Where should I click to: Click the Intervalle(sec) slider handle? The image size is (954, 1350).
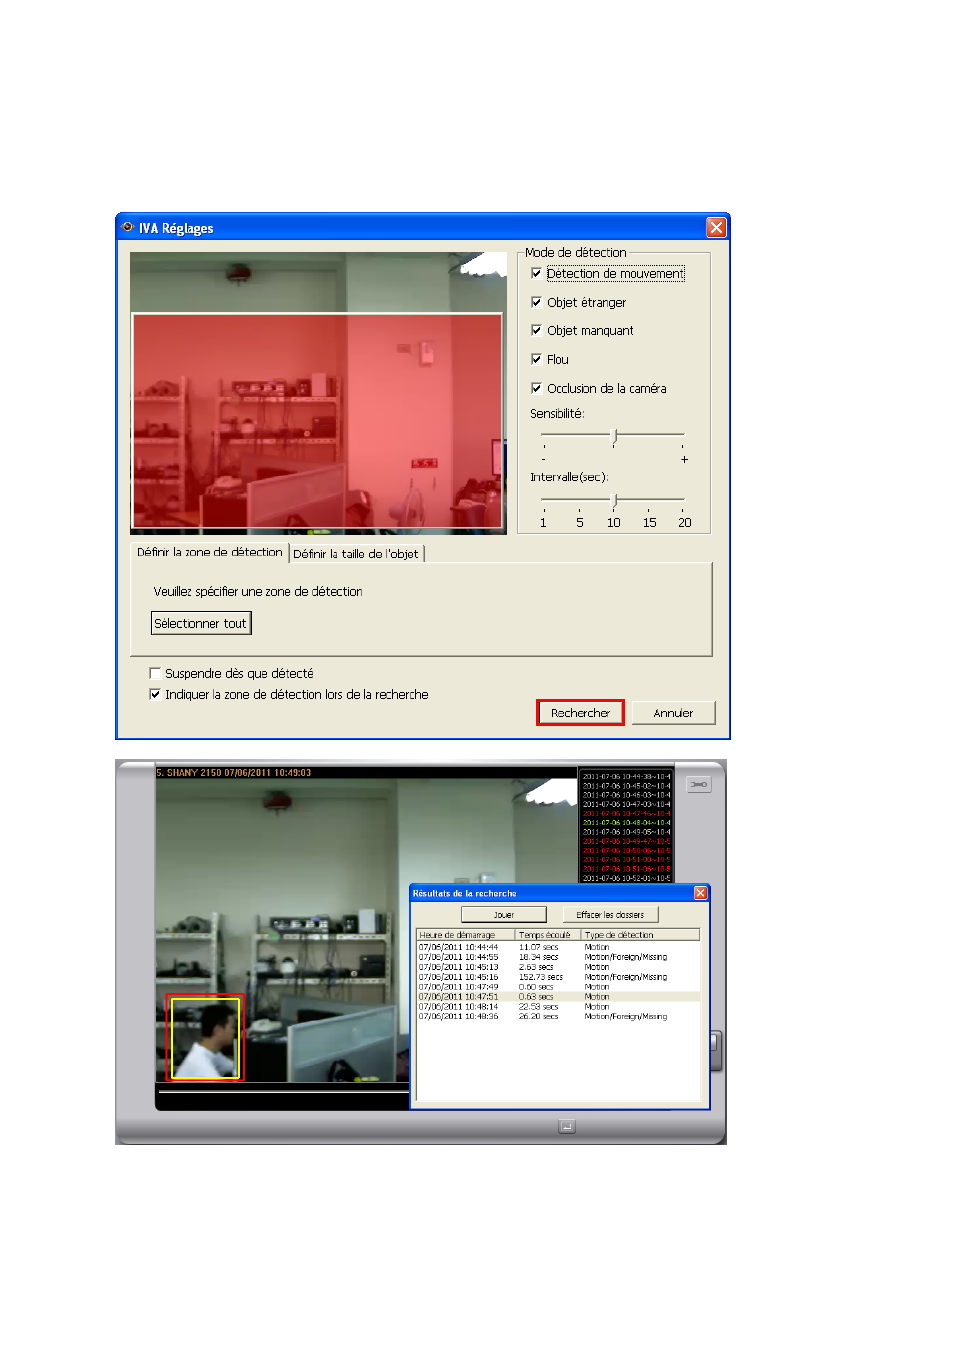(614, 499)
